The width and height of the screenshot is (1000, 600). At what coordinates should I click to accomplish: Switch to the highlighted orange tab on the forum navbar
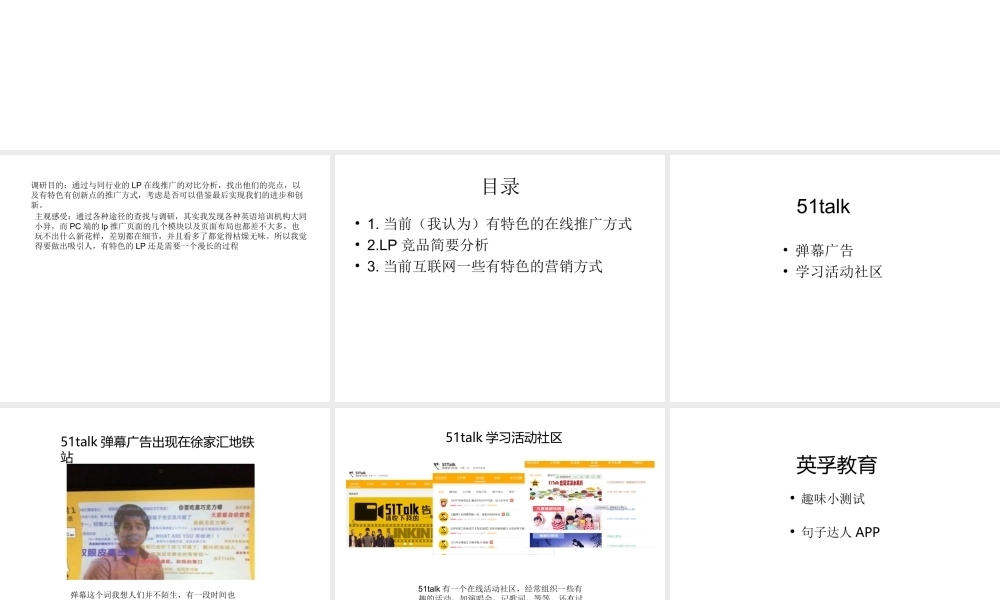[x=481, y=480]
